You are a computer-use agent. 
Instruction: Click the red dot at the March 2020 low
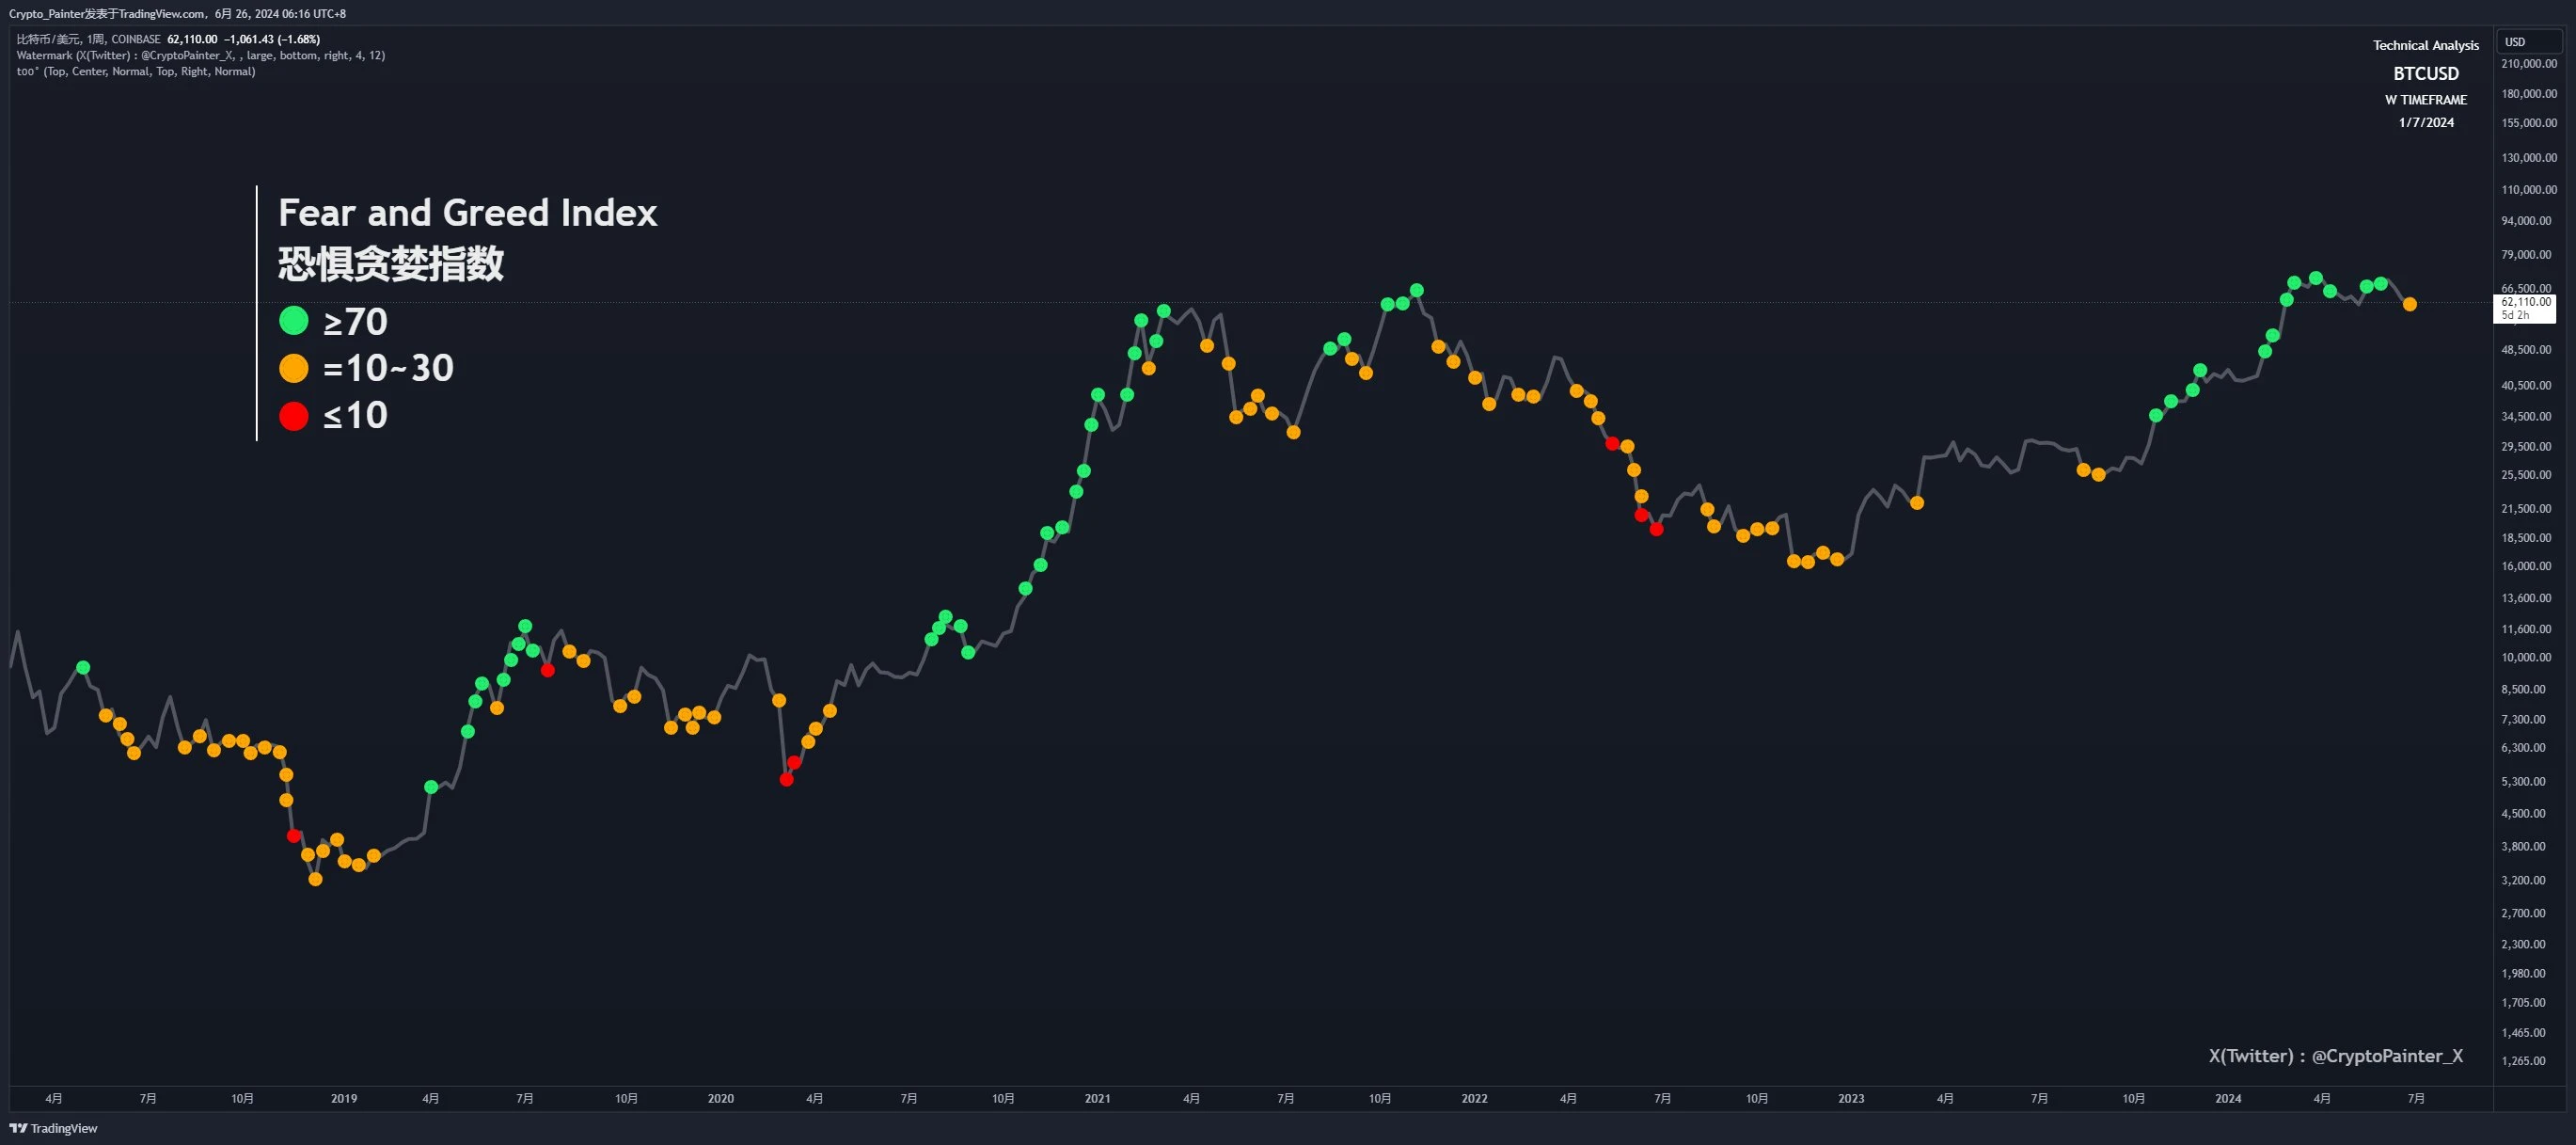pyautogui.click(x=786, y=779)
